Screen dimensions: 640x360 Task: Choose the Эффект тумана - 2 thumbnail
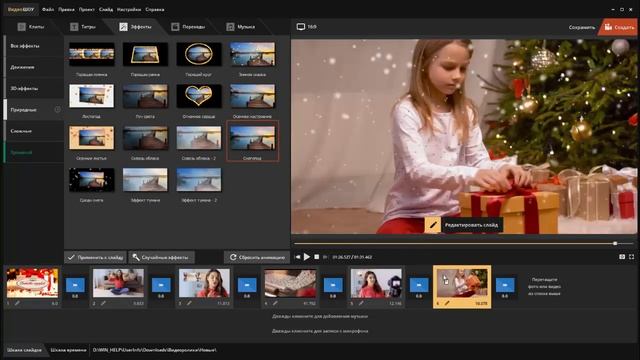(199, 180)
